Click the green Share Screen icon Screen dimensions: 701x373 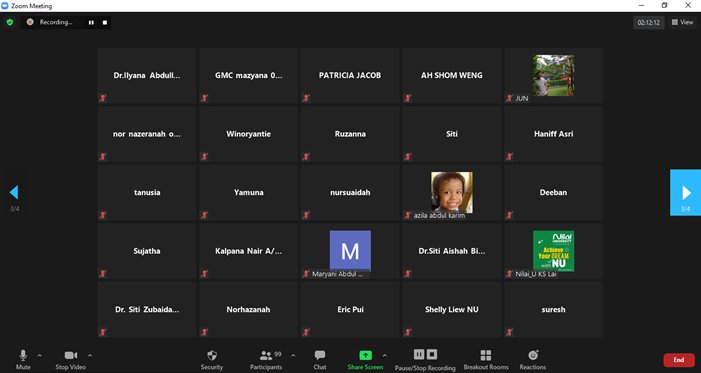click(365, 355)
